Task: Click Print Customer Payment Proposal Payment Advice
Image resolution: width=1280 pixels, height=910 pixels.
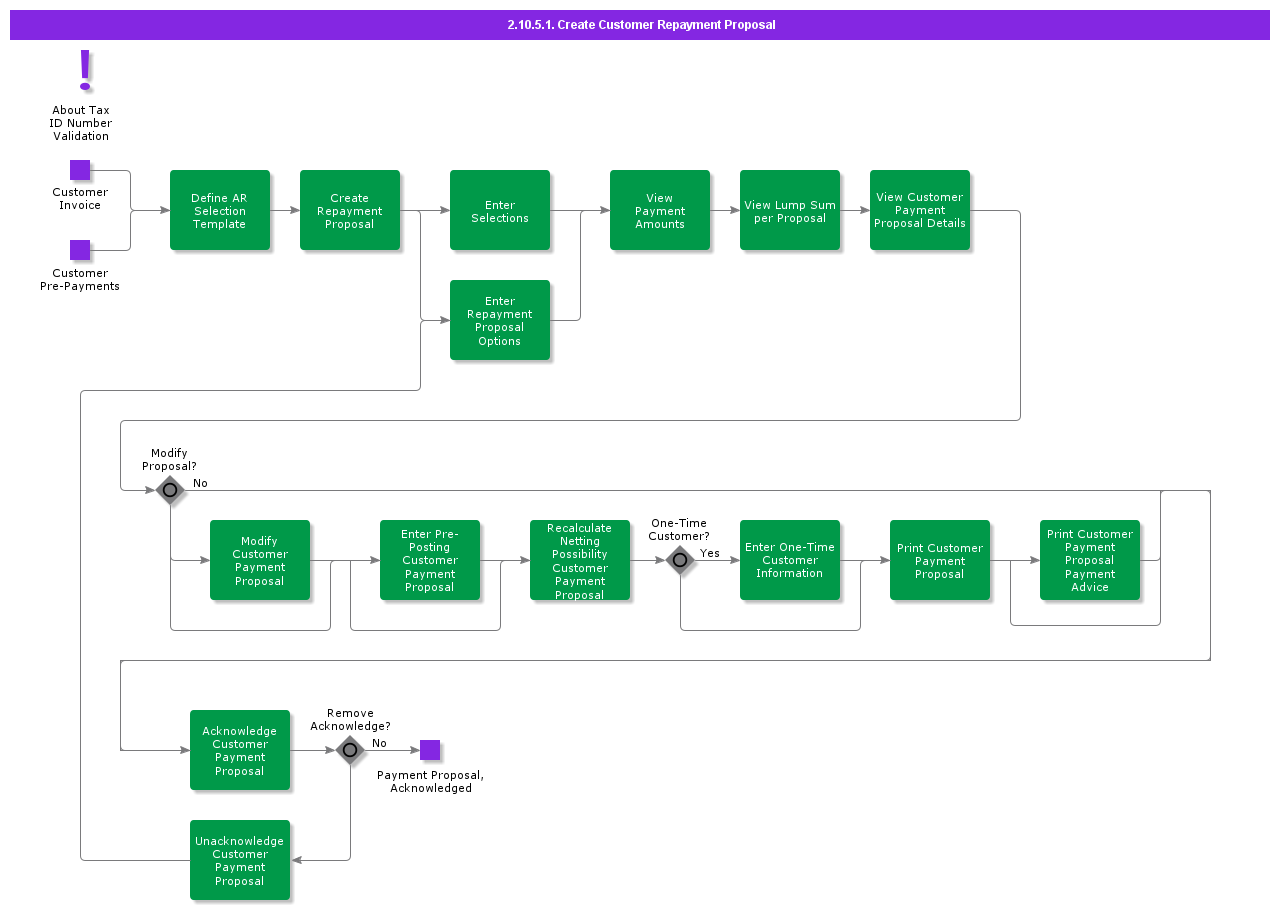Action: point(1090,560)
